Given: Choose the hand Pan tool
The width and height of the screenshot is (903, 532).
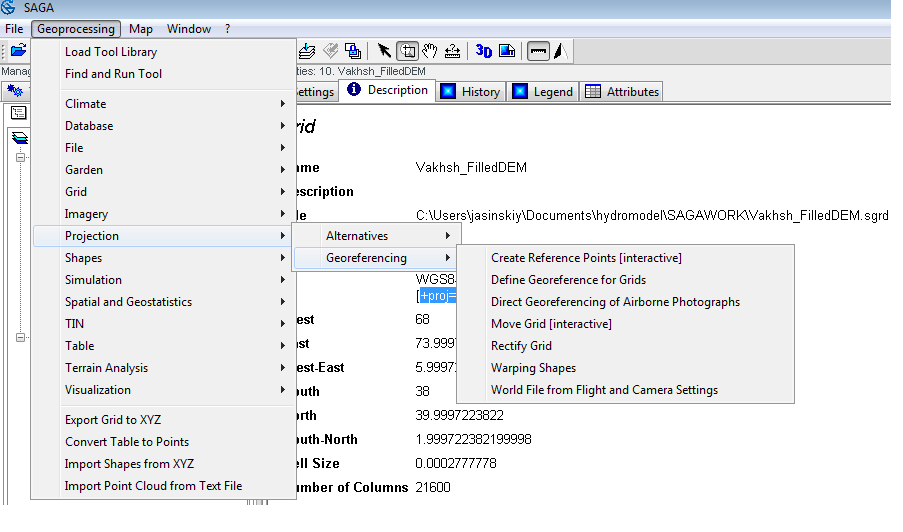Looking at the screenshot, I should pos(430,51).
